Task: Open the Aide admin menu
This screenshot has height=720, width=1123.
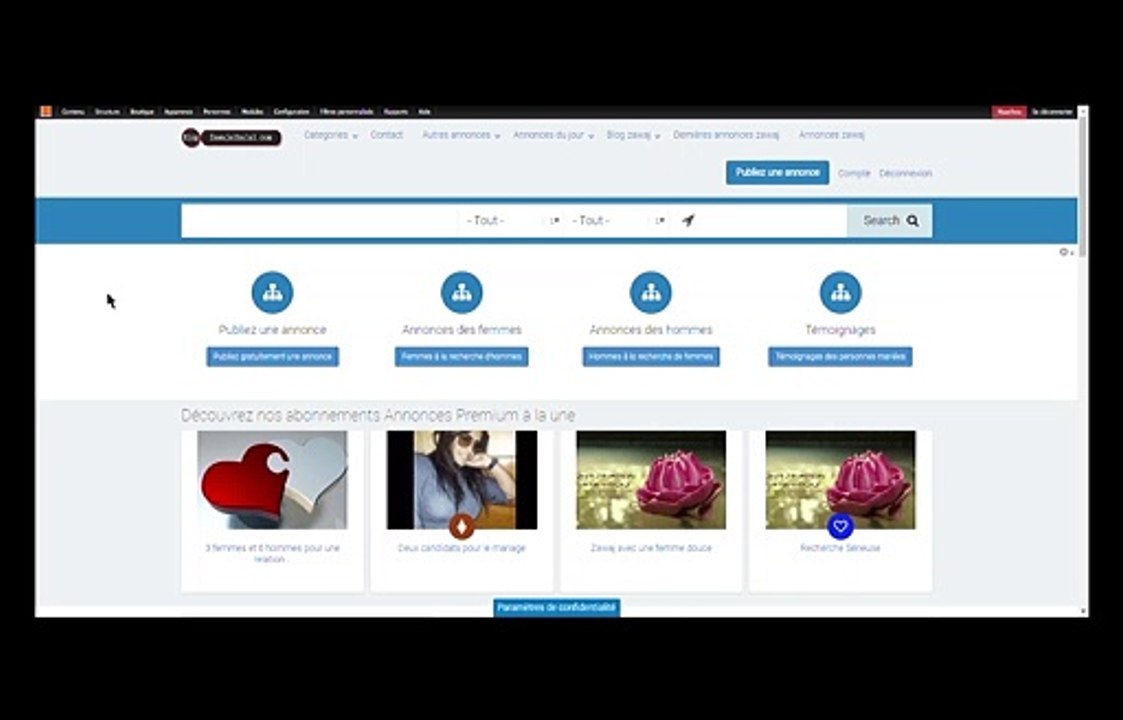Action: (424, 112)
